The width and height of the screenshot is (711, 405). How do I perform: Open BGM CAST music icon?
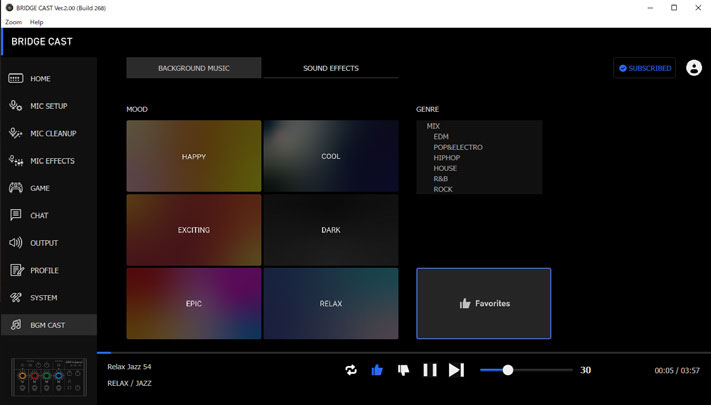pos(16,325)
